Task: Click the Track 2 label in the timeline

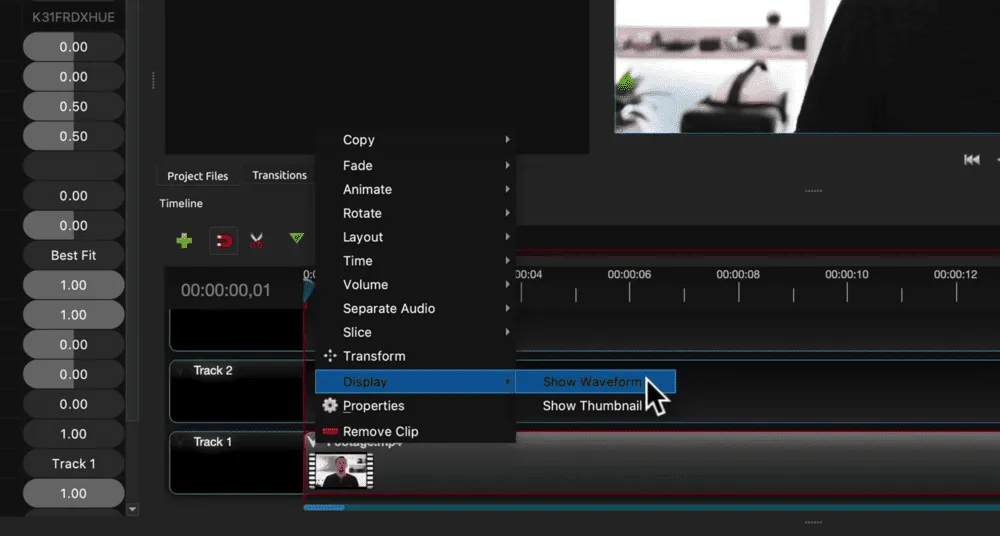Action: click(x=213, y=371)
